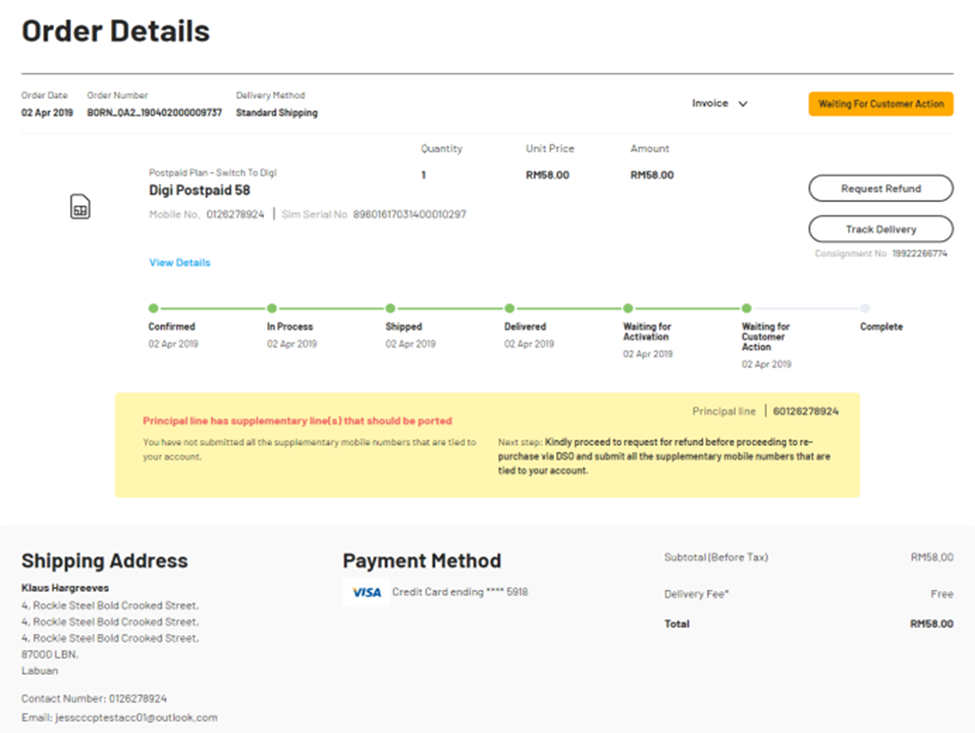
Task: Click the Order Details page heading
Action: click(x=116, y=31)
